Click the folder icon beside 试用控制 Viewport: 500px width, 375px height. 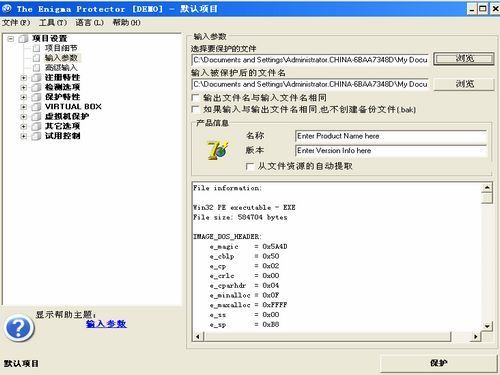tap(36, 136)
